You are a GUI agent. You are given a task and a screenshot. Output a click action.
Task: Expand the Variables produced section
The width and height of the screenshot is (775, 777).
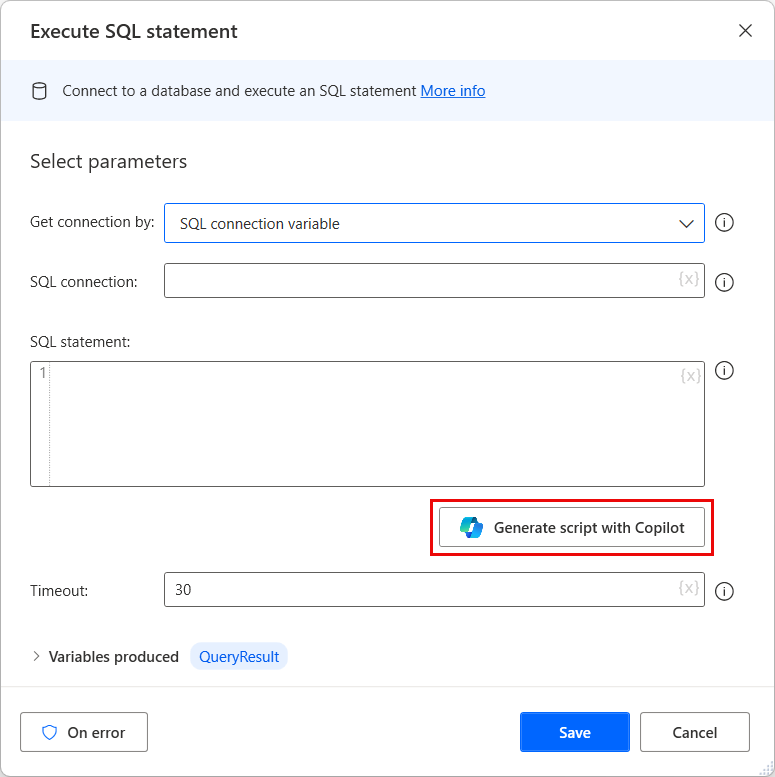37,657
